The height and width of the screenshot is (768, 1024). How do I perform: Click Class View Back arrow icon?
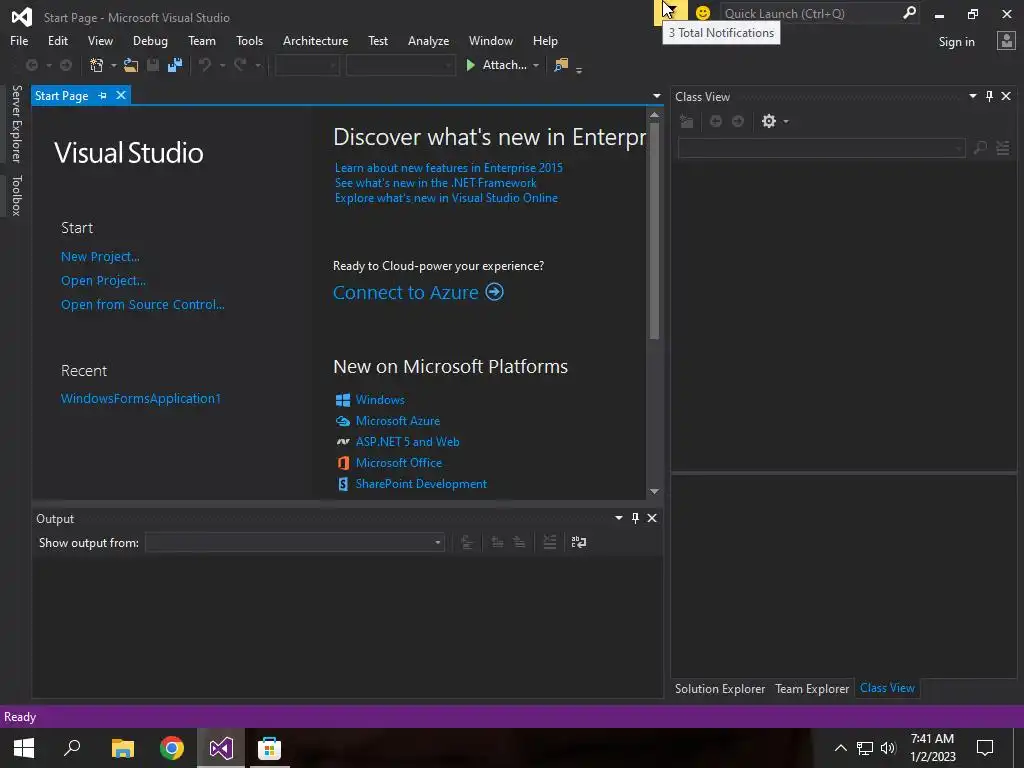coord(716,121)
